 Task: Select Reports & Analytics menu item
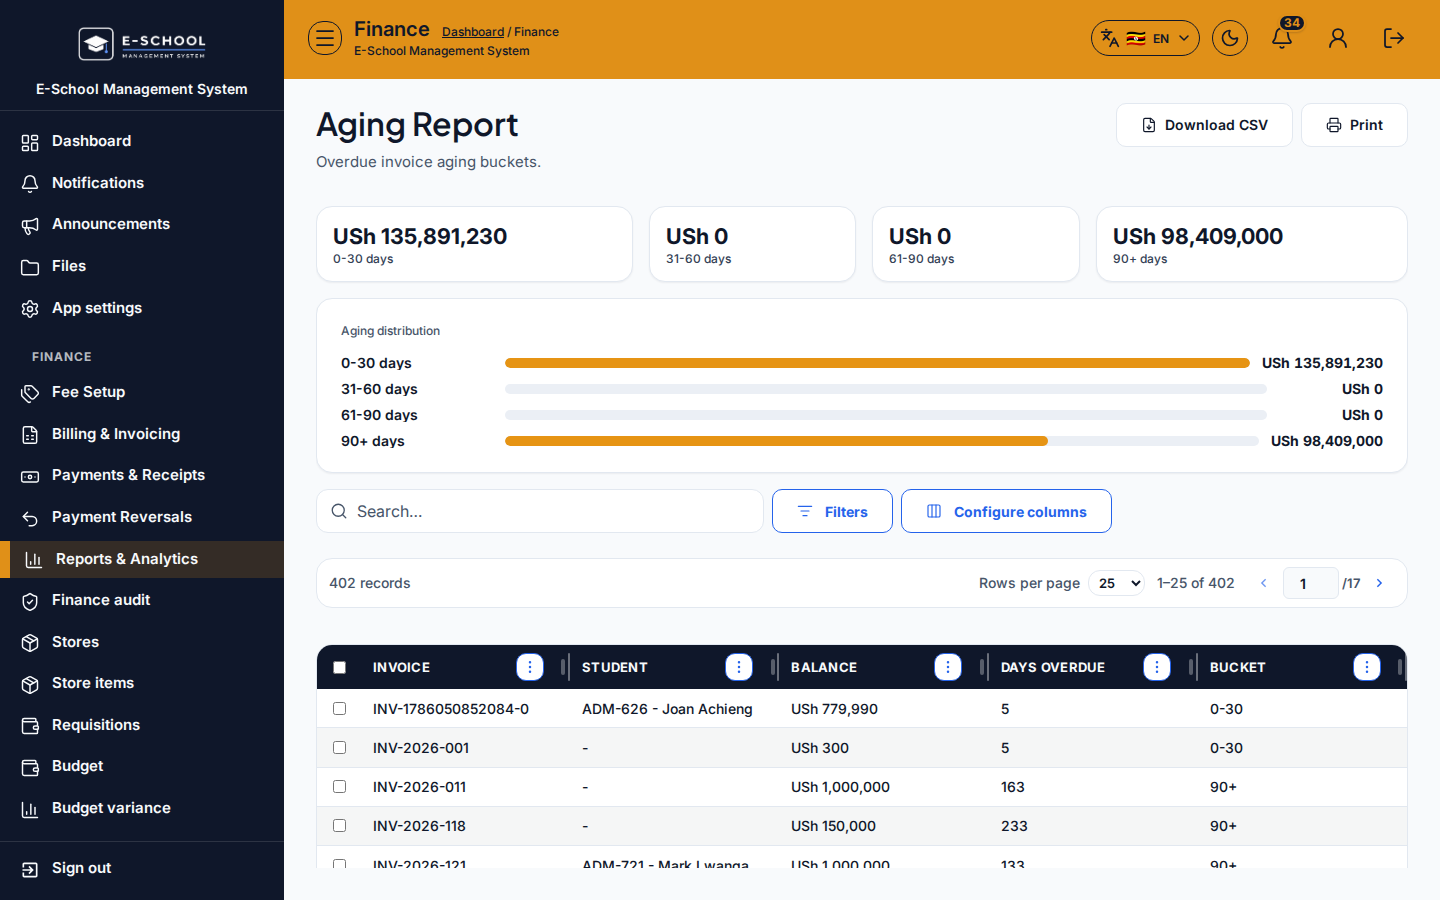coord(142,559)
